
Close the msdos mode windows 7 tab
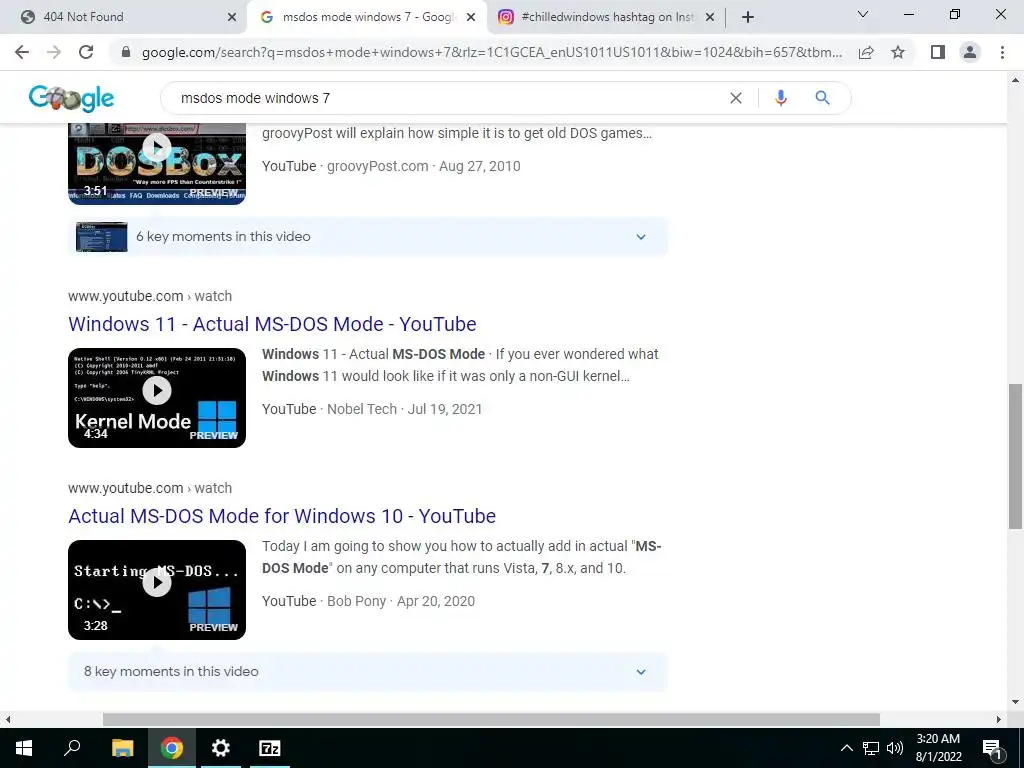click(x=471, y=17)
